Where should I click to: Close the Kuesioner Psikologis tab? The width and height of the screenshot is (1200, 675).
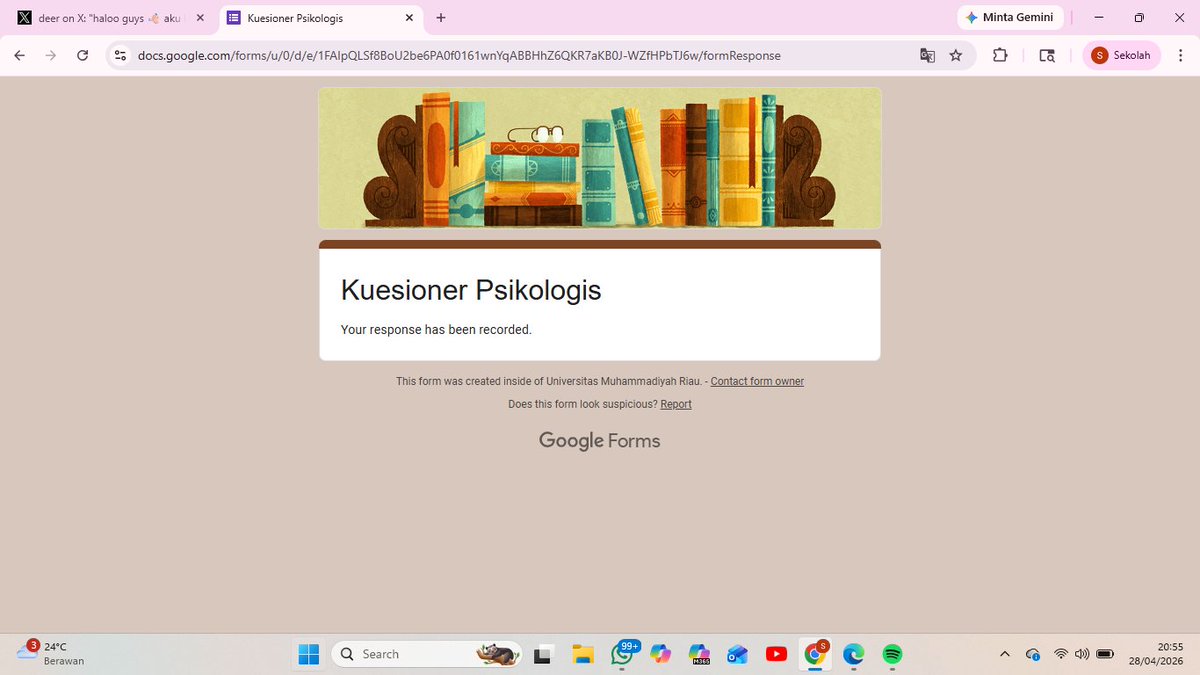click(x=408, y=18)
